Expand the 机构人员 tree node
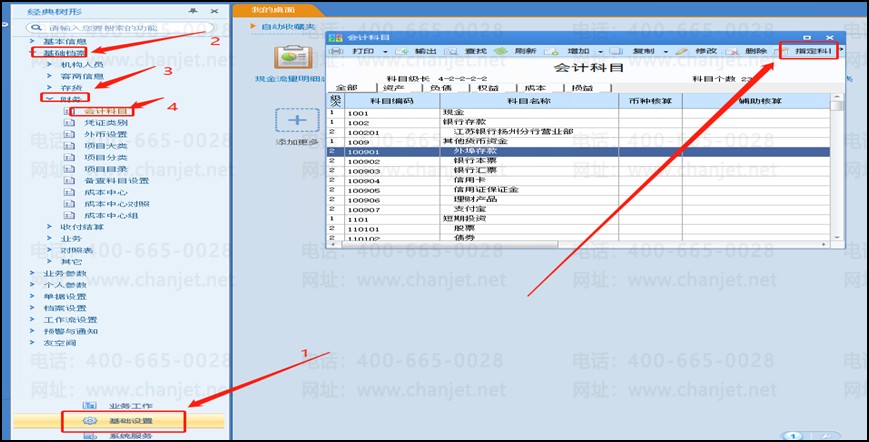869x442 pixels. coord(49,64)
